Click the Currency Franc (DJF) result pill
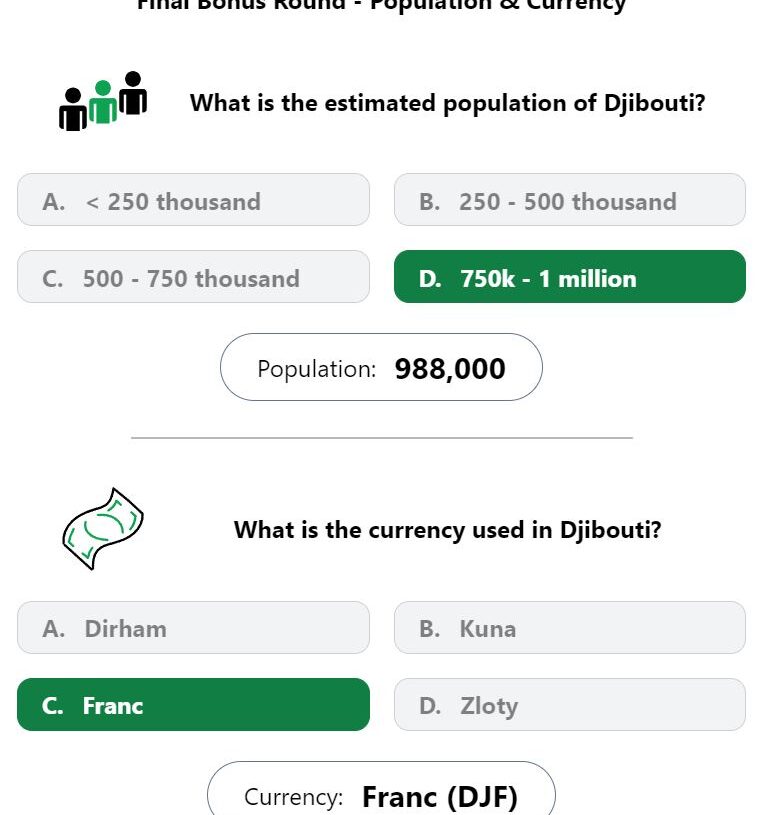This screenshot has width=762, height=815. (381, 790)
